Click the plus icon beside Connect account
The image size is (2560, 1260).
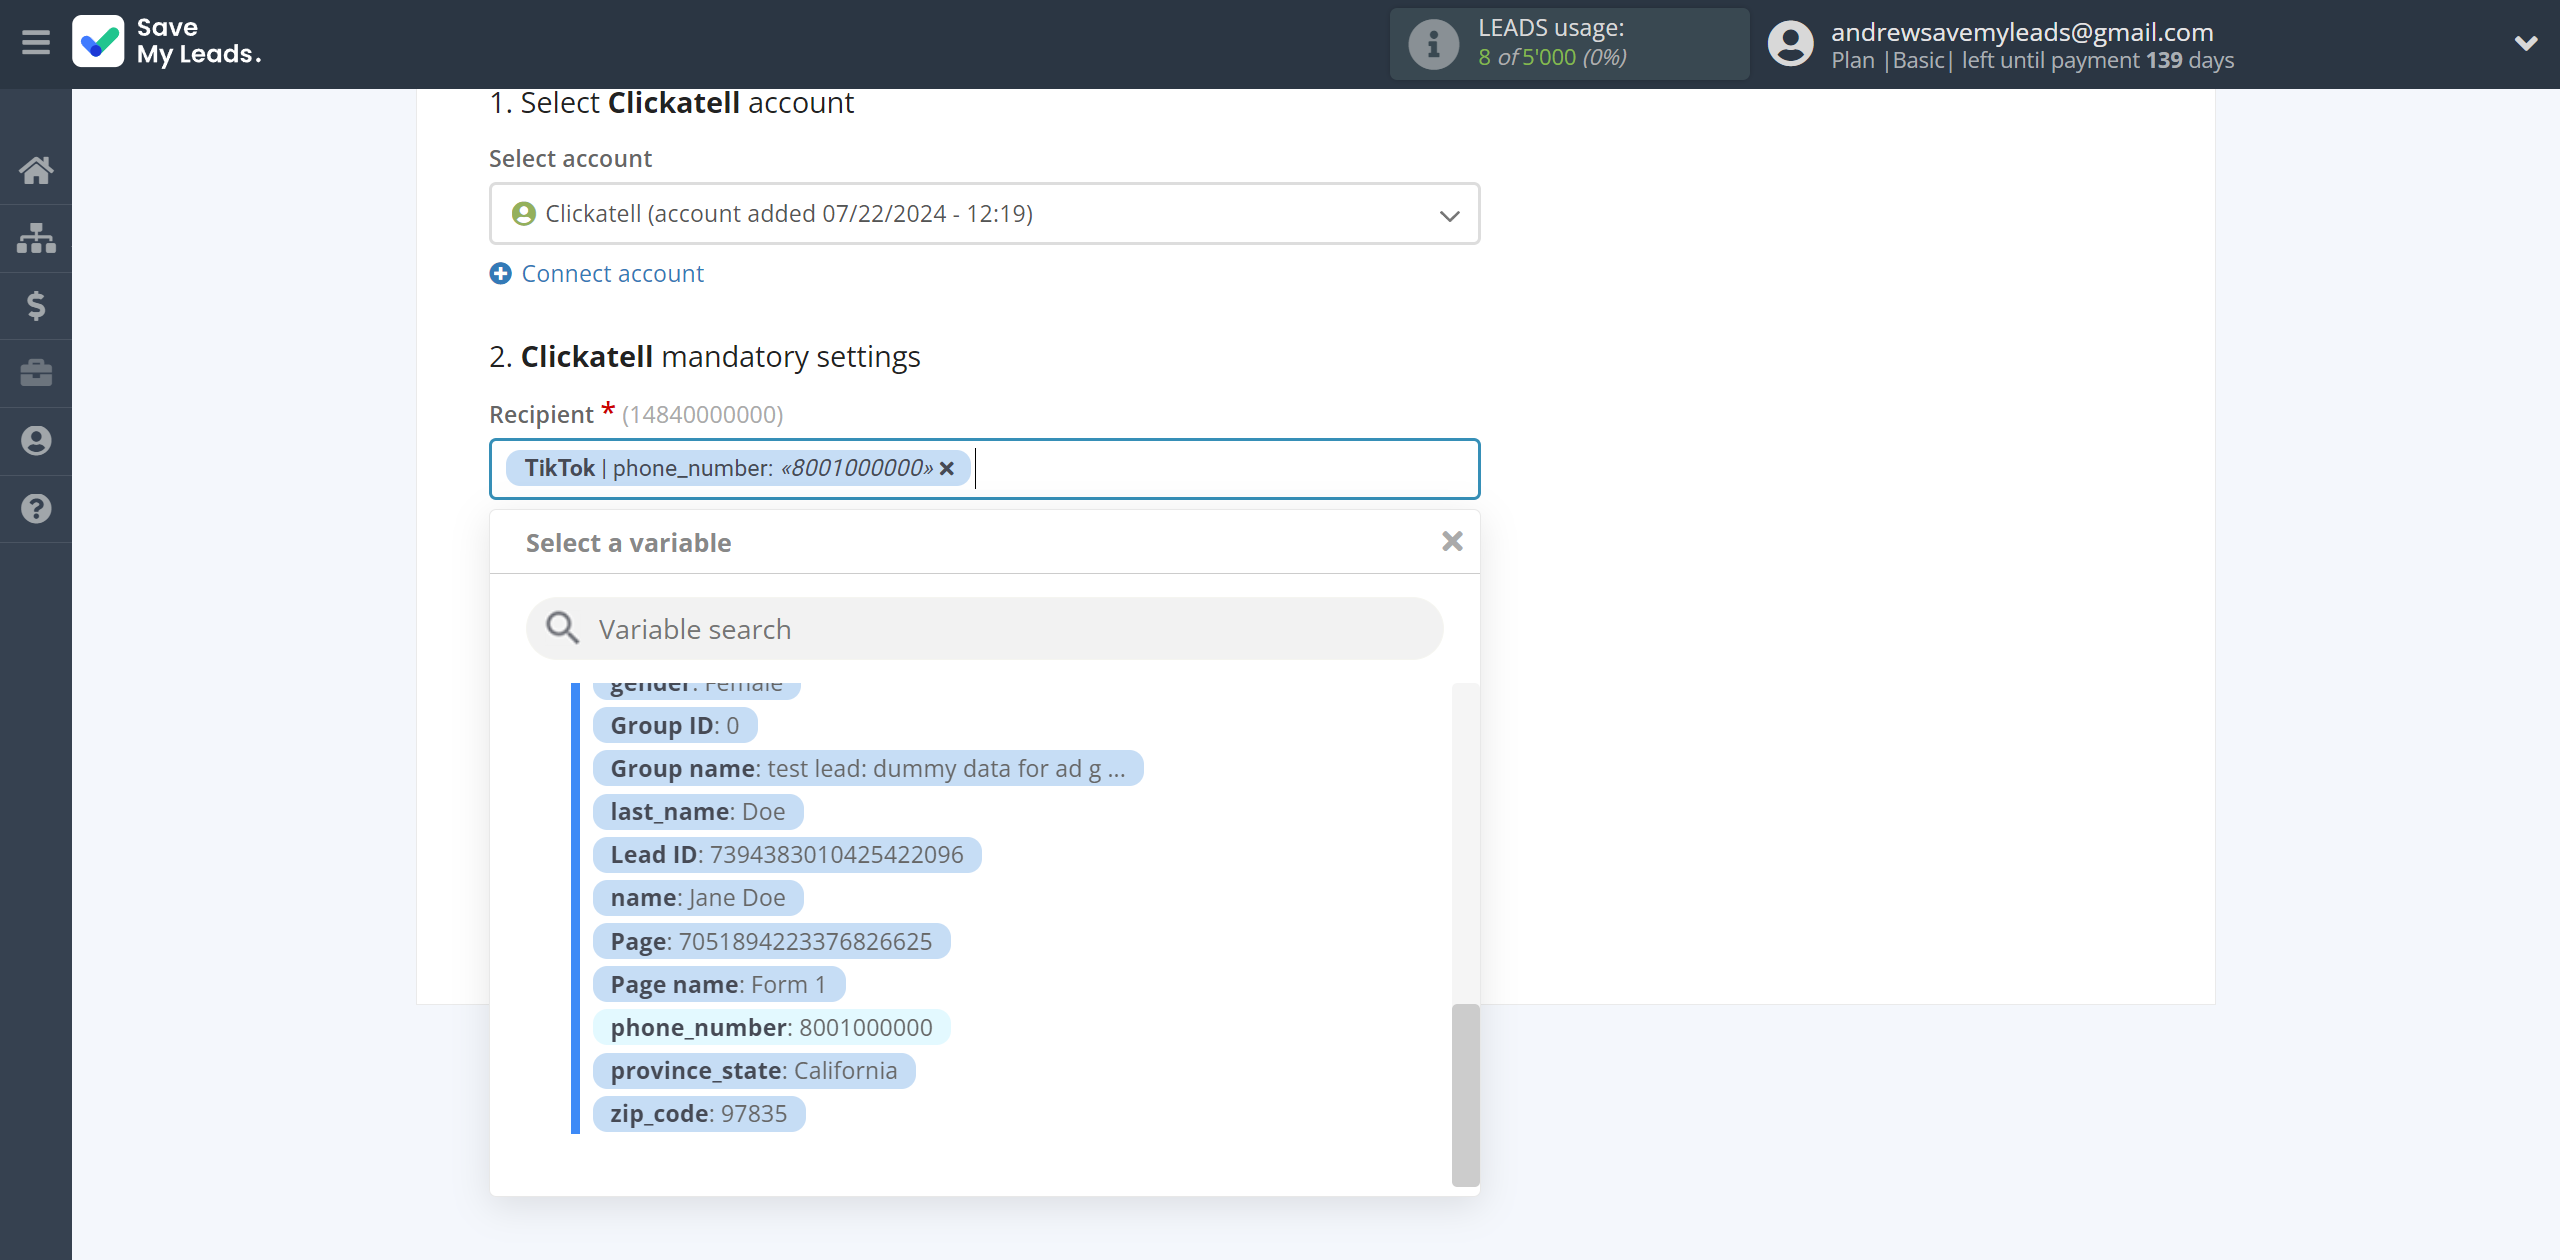[x=500, y=273]
